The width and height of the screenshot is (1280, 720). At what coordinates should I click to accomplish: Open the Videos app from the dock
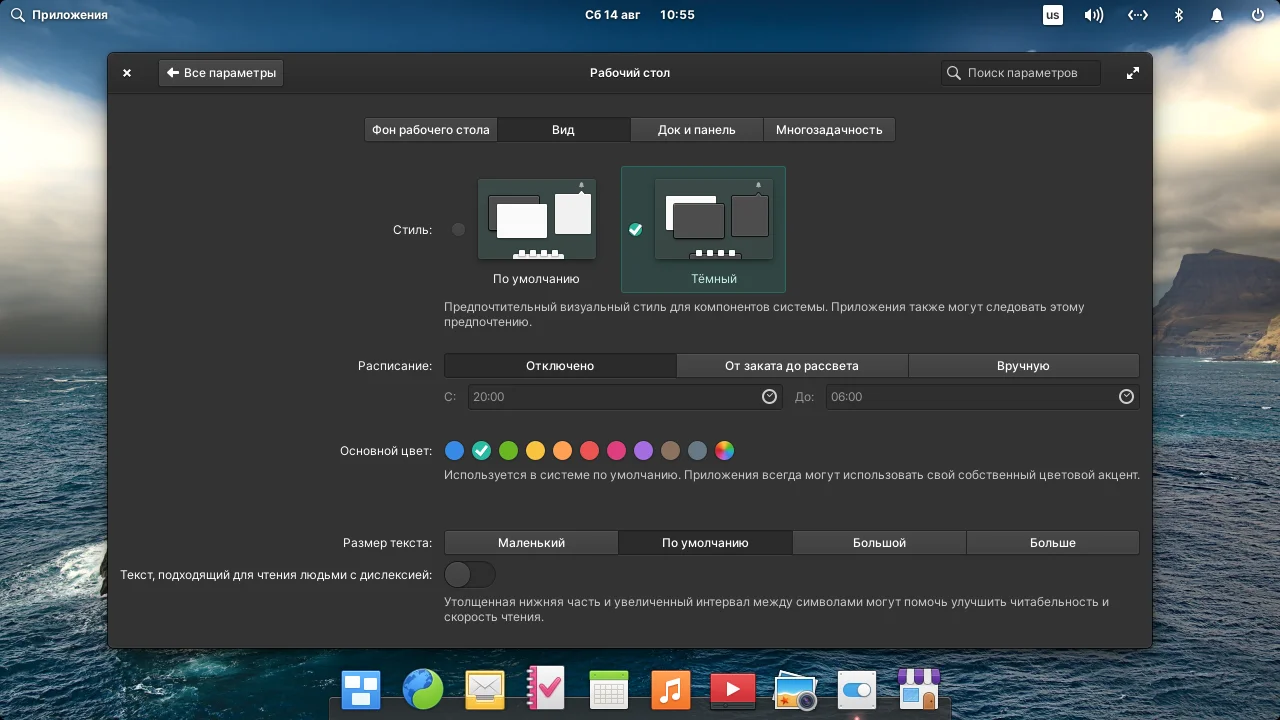(x=732, y=689)
